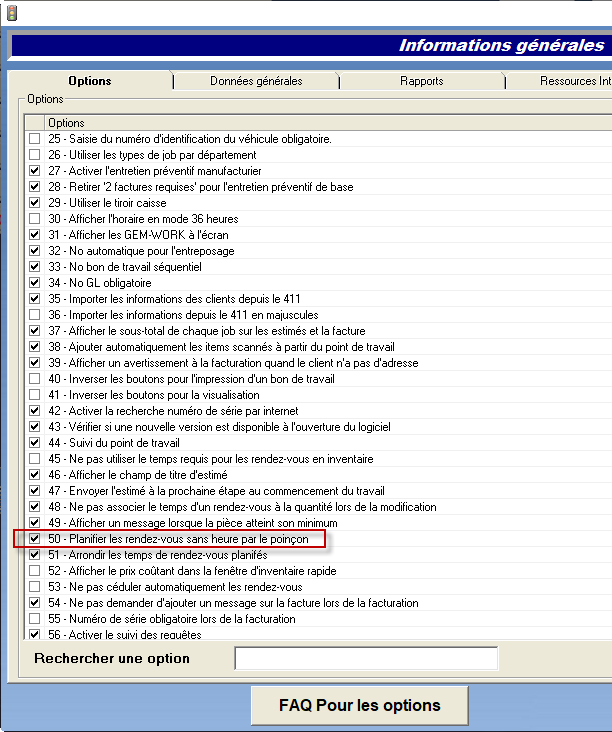Select the Options tab
This screenshot has height=732, width=612.
tap(90, 81)
